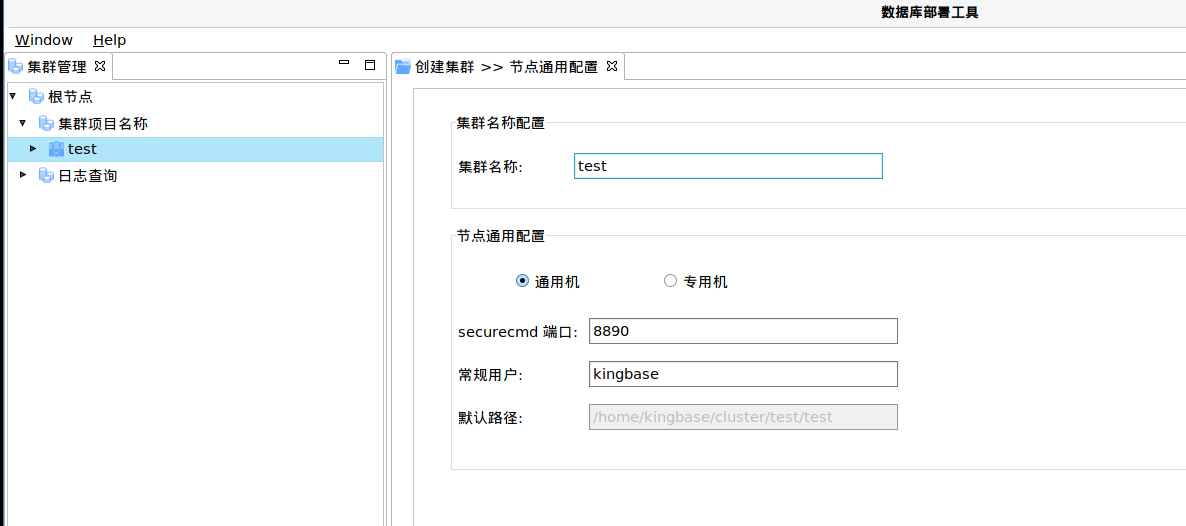Screen dimensions: 1186x526
Task: Open the Window menu
Action: click(44, 40)
